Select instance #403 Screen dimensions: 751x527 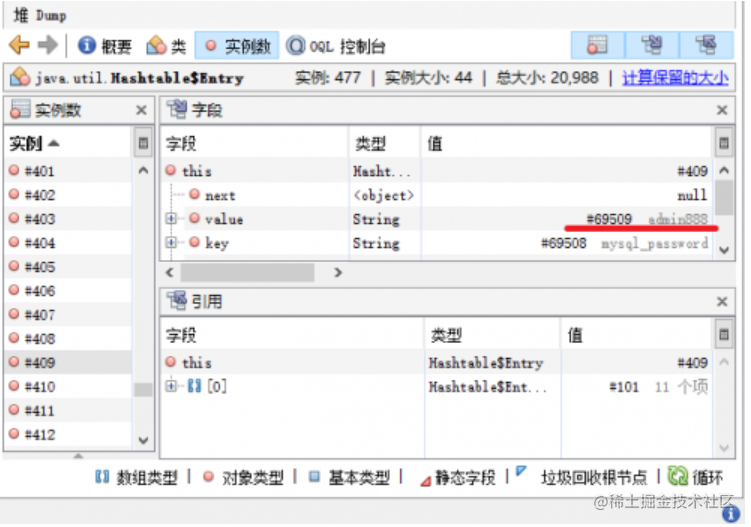point(68,218)
